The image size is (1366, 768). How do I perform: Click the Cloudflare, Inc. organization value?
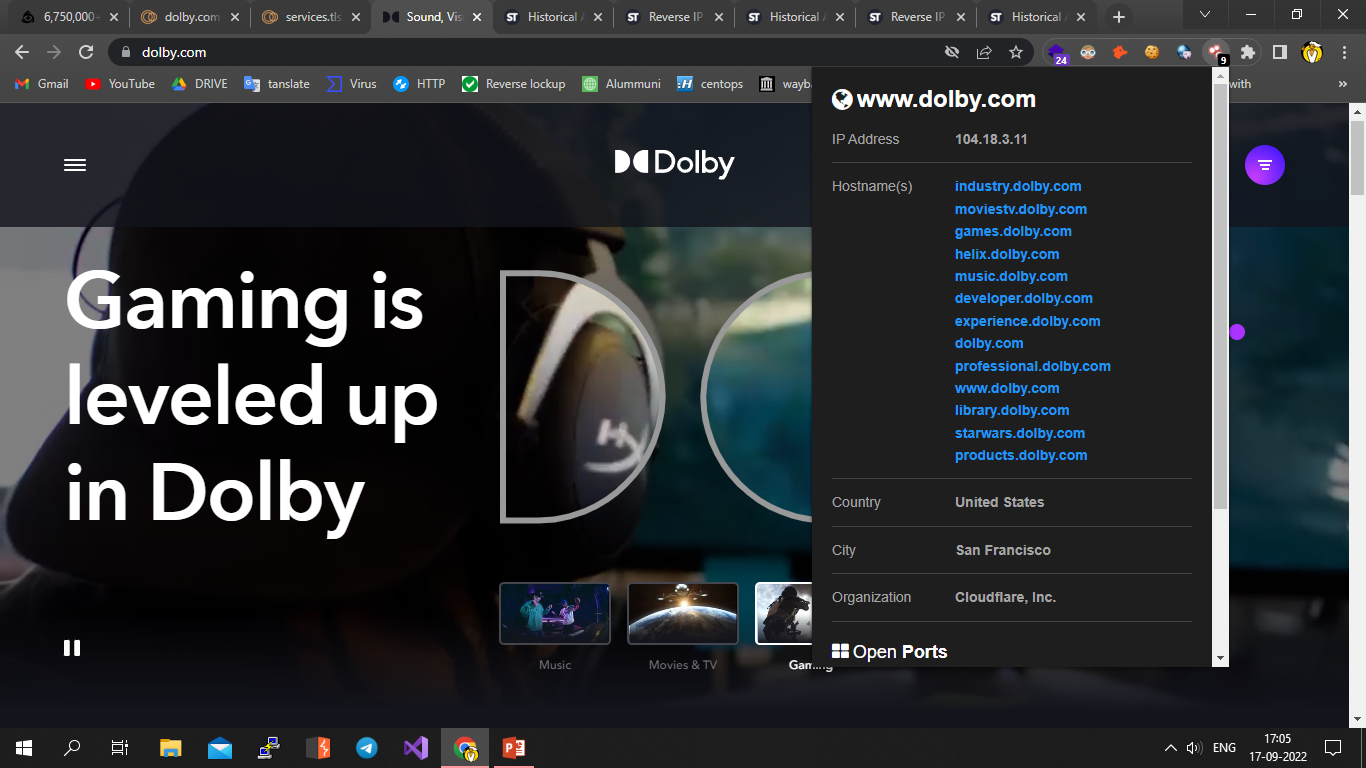click(x=1005, y=597)
